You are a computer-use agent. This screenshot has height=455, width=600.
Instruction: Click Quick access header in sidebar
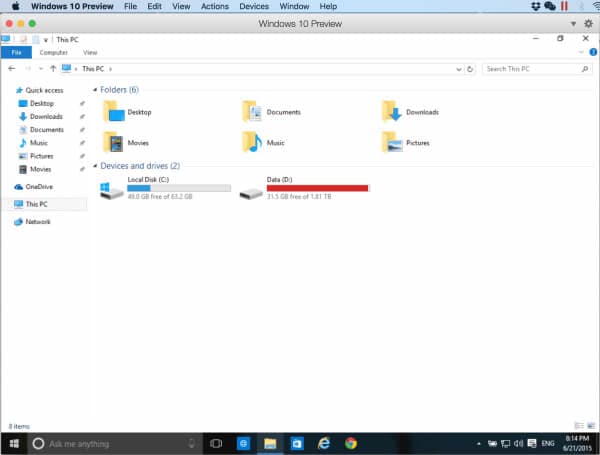click(39, 90)
